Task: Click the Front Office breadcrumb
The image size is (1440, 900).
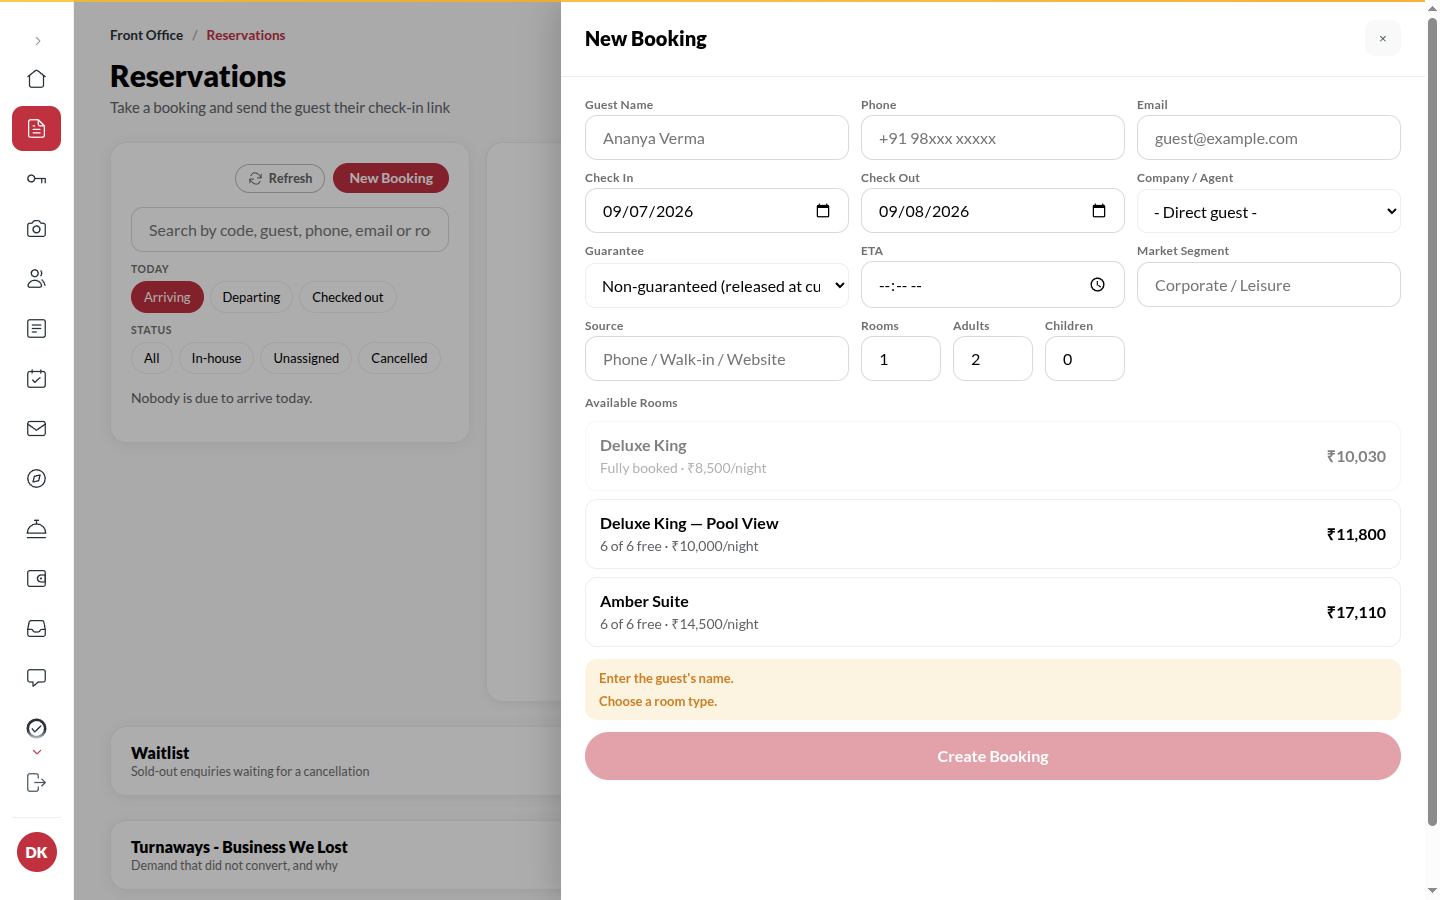Action: point(146,35)
